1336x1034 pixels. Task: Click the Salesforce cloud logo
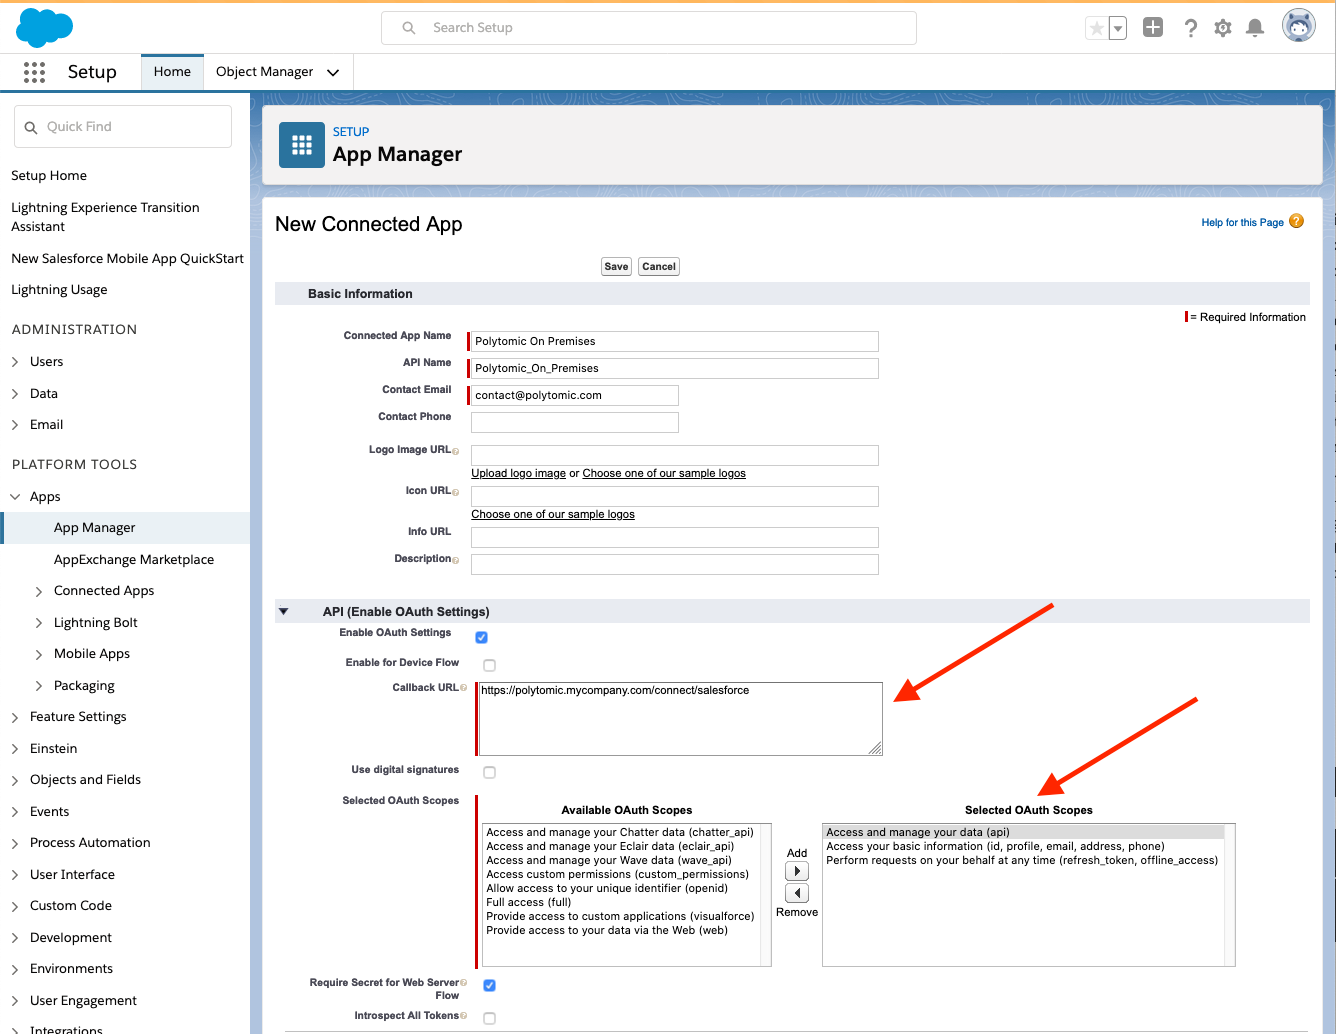44,27
